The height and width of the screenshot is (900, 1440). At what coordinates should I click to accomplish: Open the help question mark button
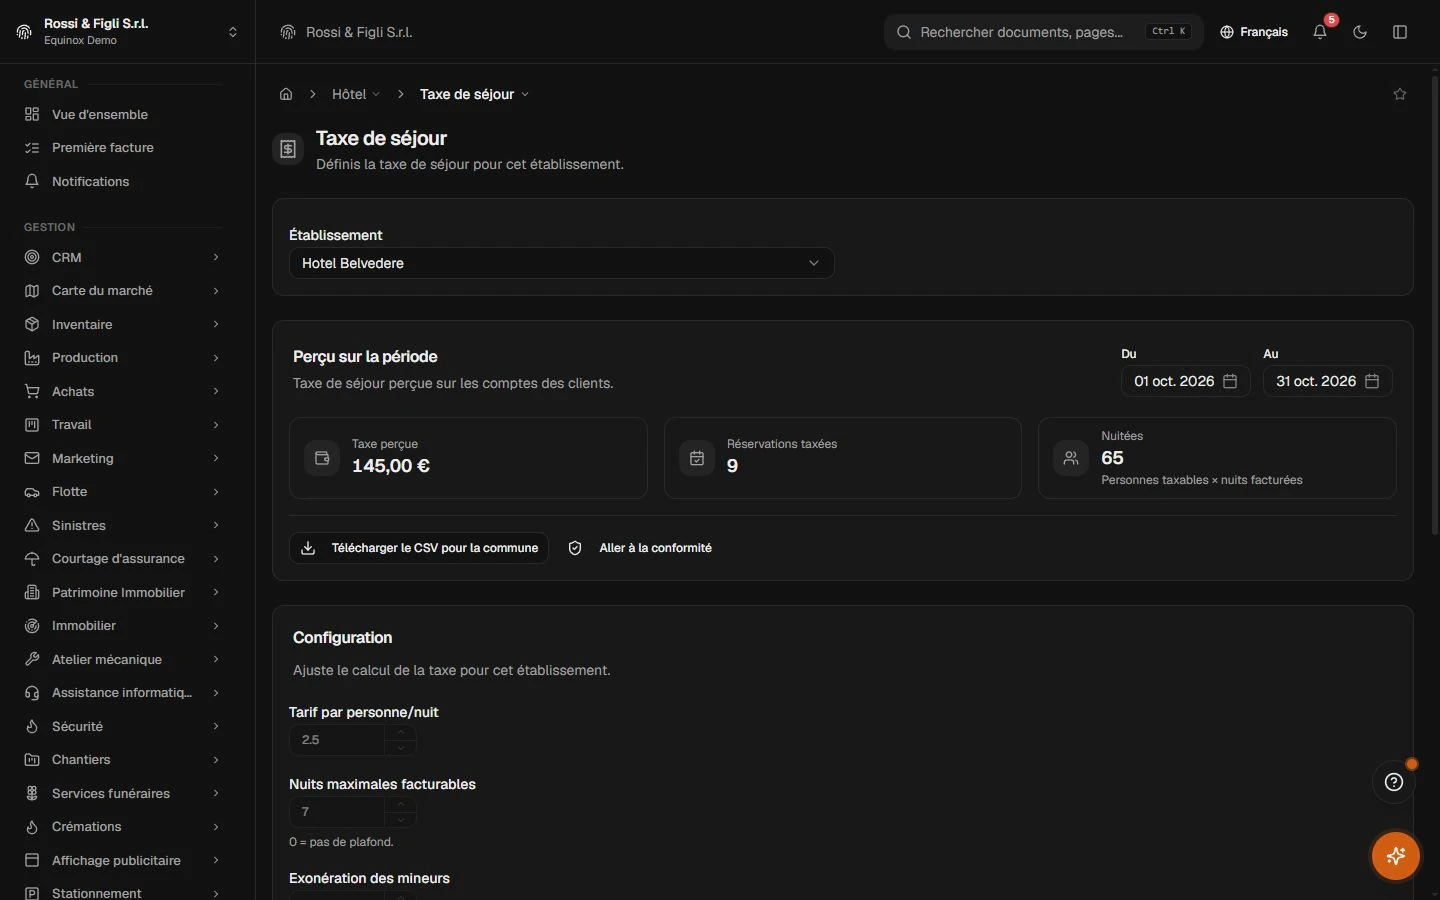coord(1394,782)
